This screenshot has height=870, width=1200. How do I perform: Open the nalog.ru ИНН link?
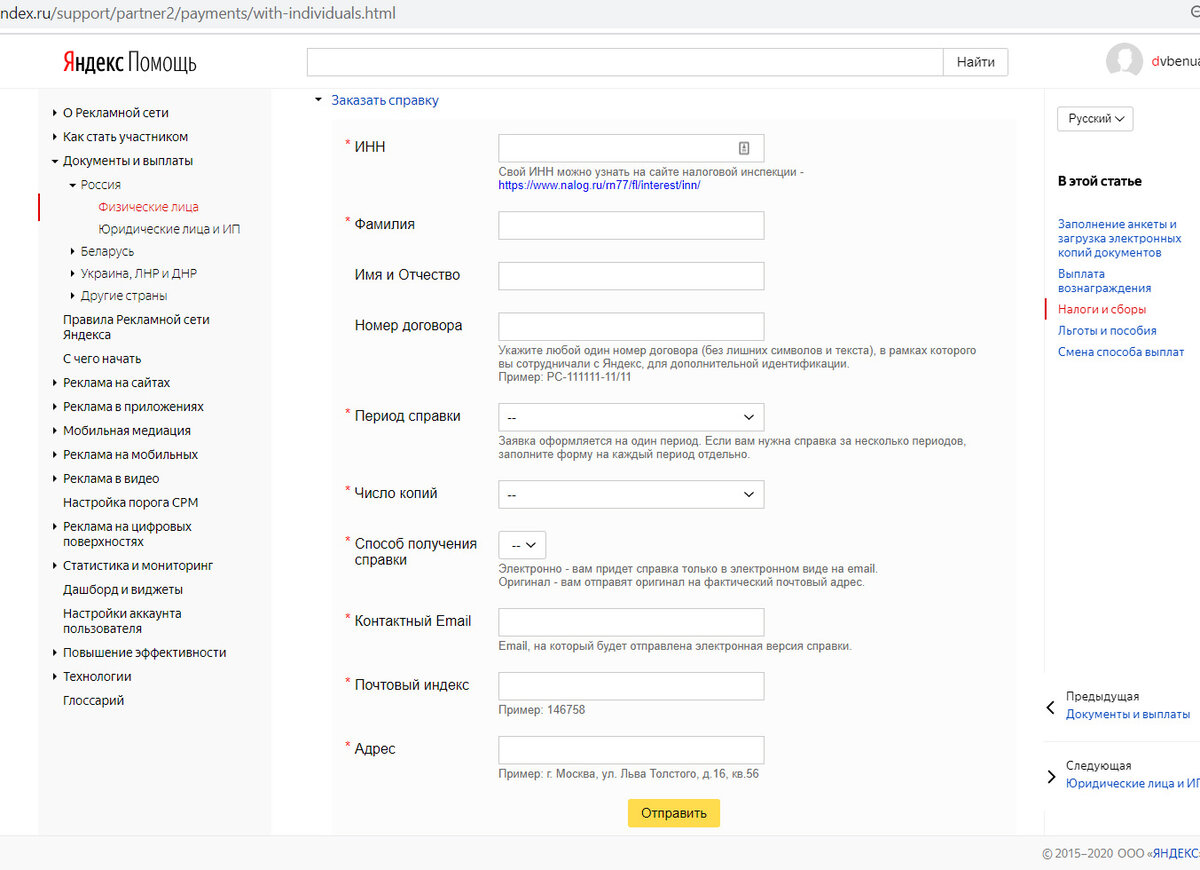coord(599,185)
